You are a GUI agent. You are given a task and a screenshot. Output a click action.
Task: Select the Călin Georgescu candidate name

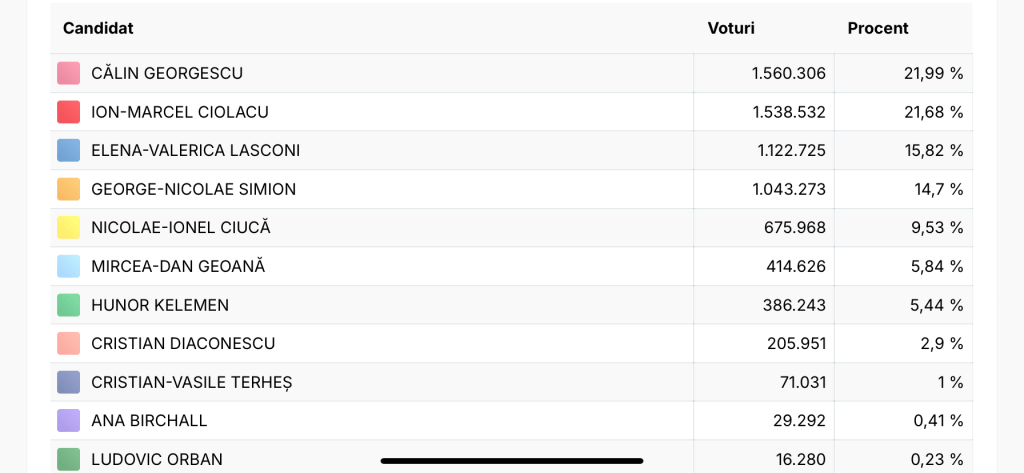[x=167, y=73]
